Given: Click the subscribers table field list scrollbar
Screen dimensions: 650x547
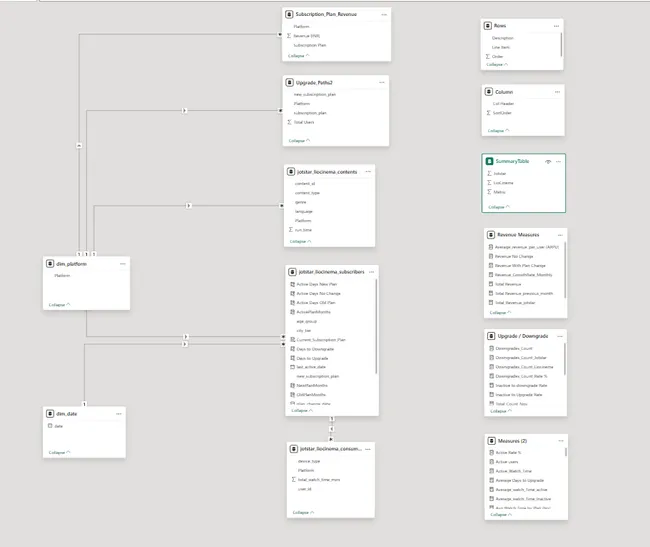Looking at the screenshot, I should (x=376, y=326).
